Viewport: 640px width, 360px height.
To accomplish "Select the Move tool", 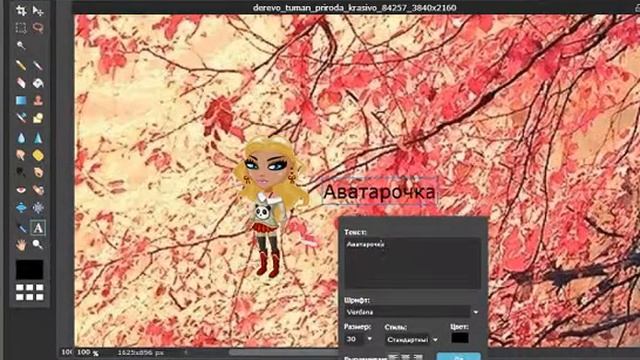I will pyautogui.click(x=38, y=11).
